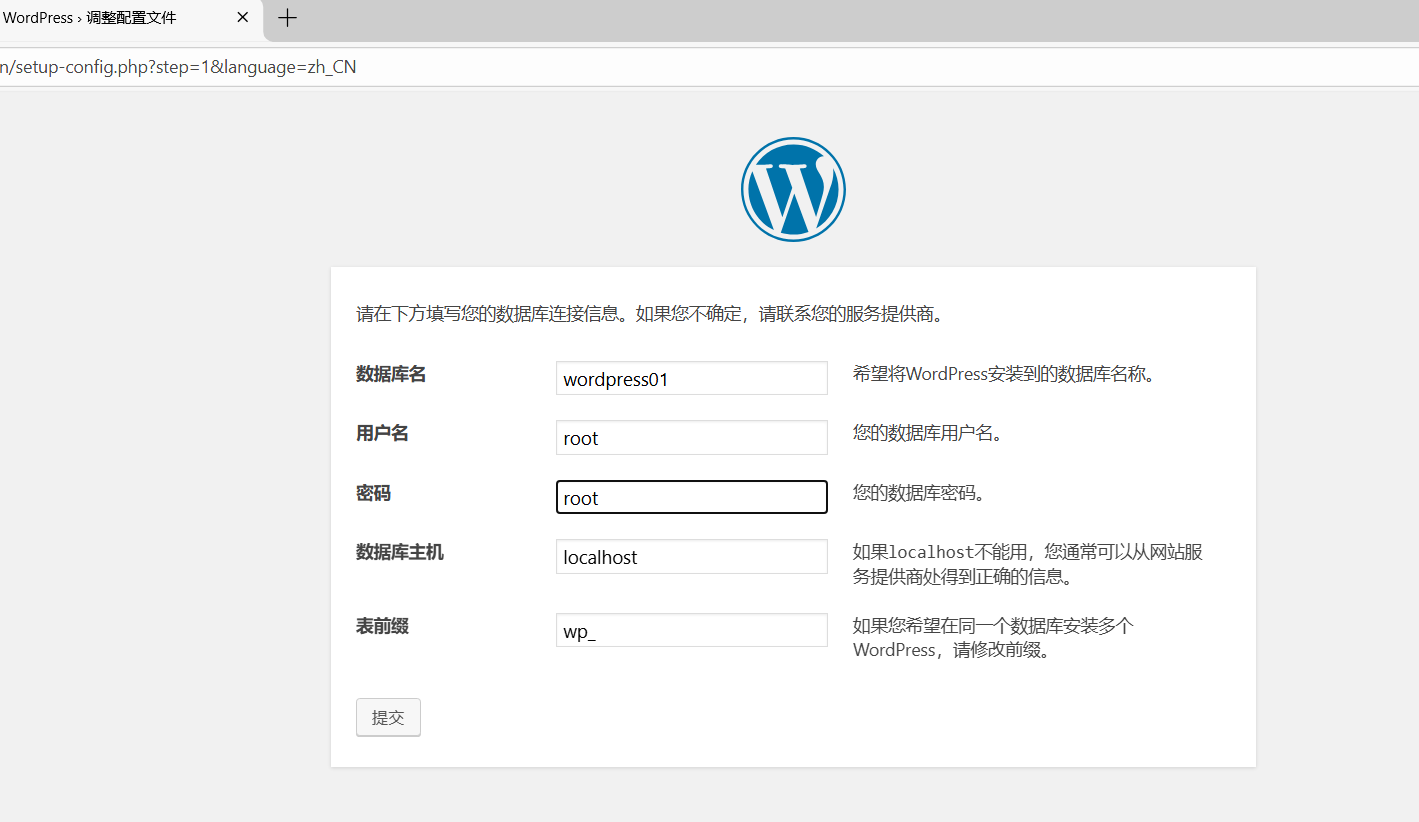Image resolution: width=1419 pixels, height=822 pixels.
Task: Click the WordPress logo
Action: tap(793, 189)
